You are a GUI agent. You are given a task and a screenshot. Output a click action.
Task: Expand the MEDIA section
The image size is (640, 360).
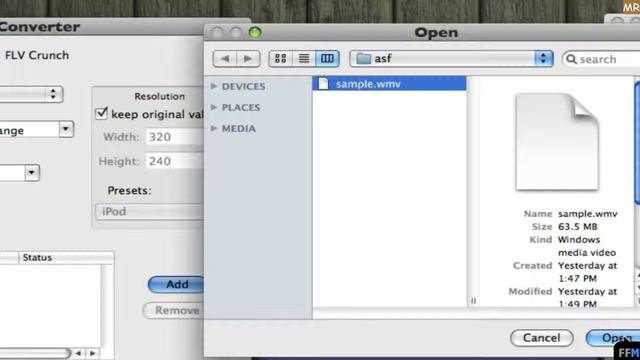point(214,129)
